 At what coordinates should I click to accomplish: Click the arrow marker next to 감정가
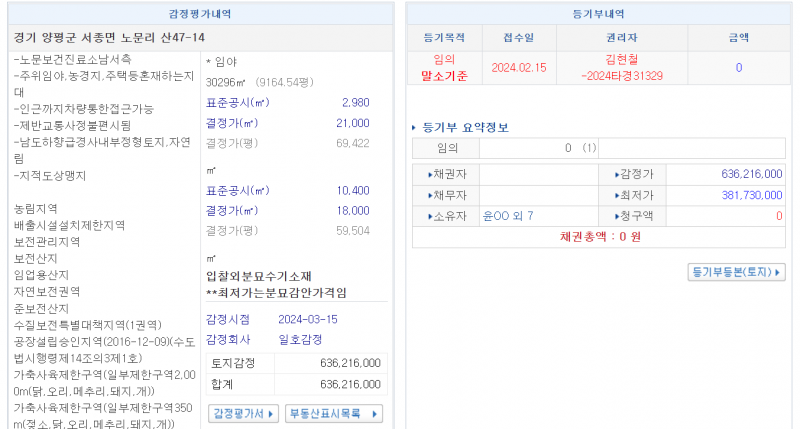pos(616,174)
